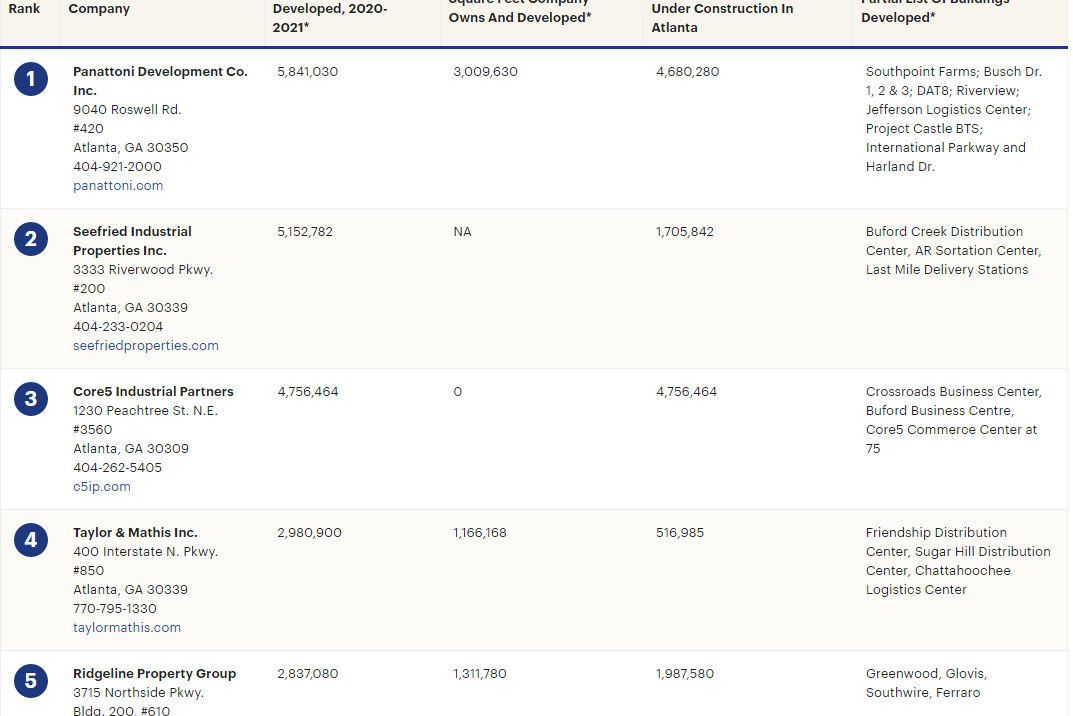Click the Company column header
Screen dimensions: 1073x716
pos(99,9)
